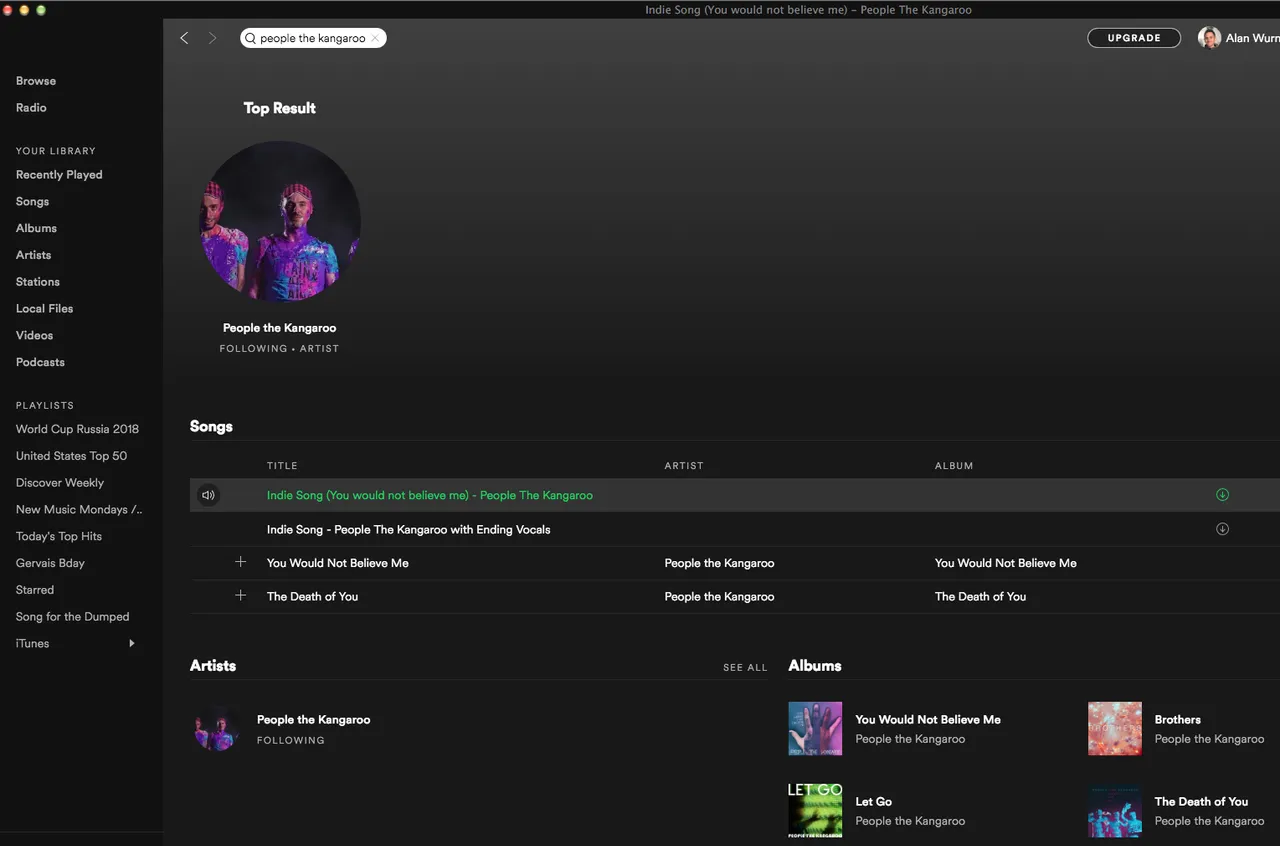Open United States Top 50 playlist
Viewport: 1280px width, 846px height.
[71, 456]
